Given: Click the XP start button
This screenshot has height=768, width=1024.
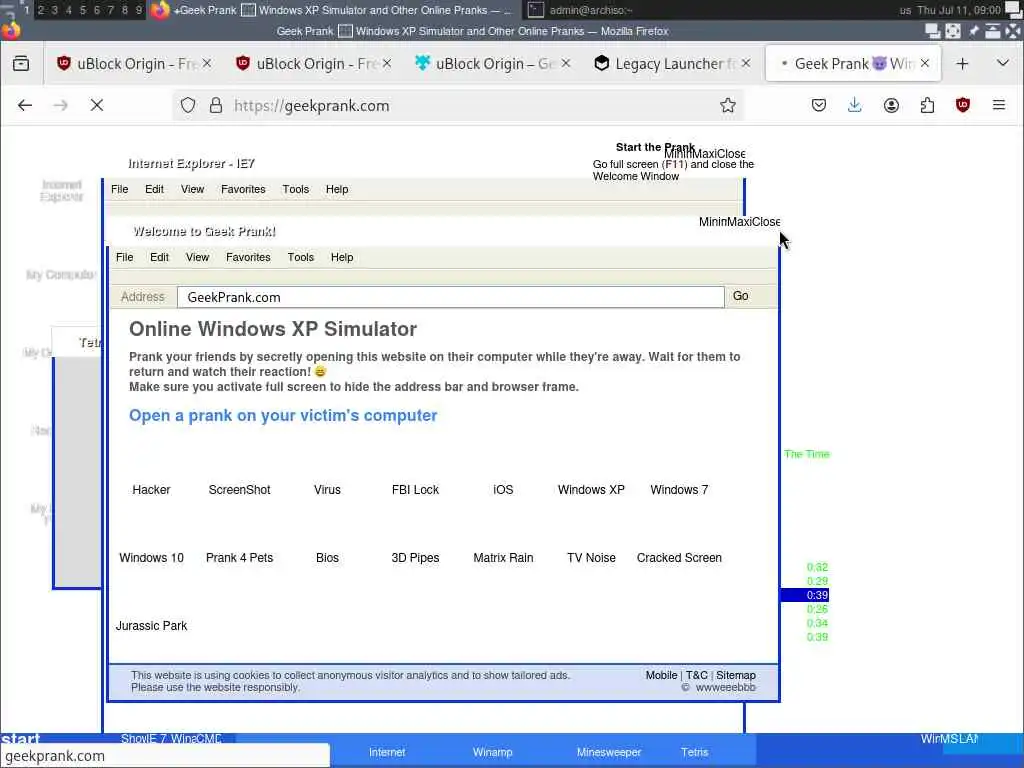Looking at the screenshot, I should [20, 739].
